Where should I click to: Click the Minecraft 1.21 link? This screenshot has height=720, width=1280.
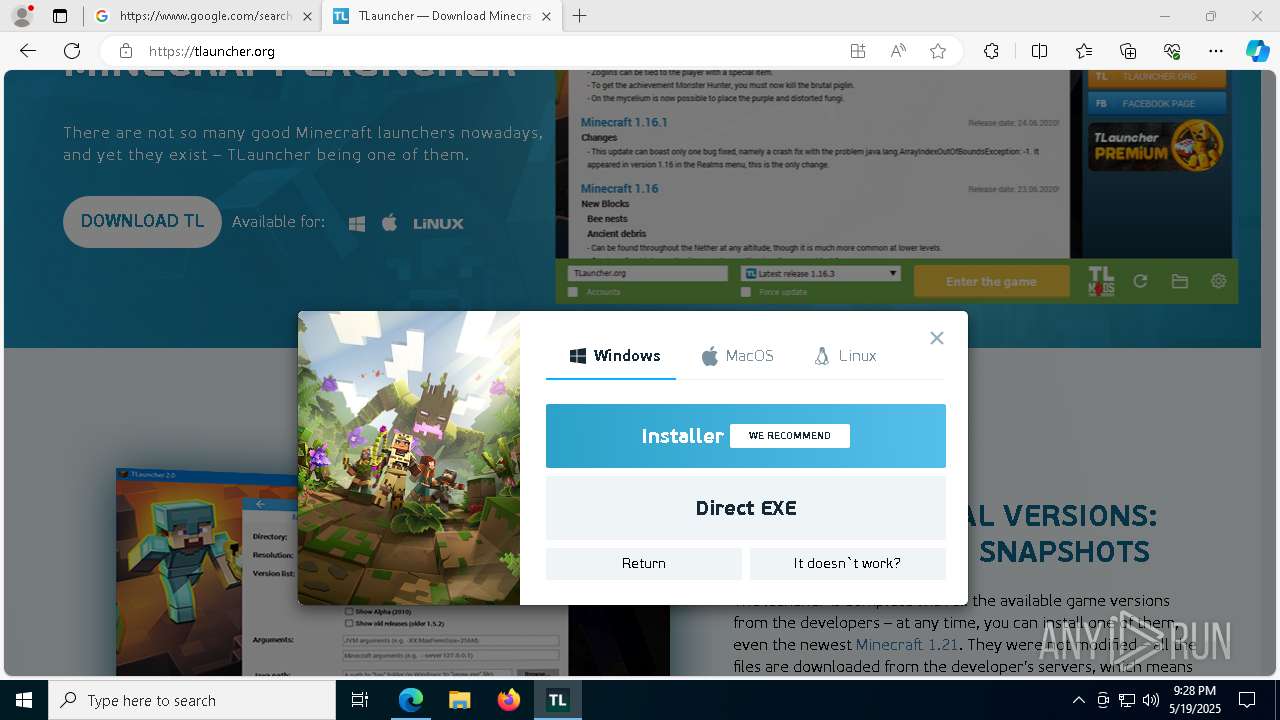coord(906,645)
